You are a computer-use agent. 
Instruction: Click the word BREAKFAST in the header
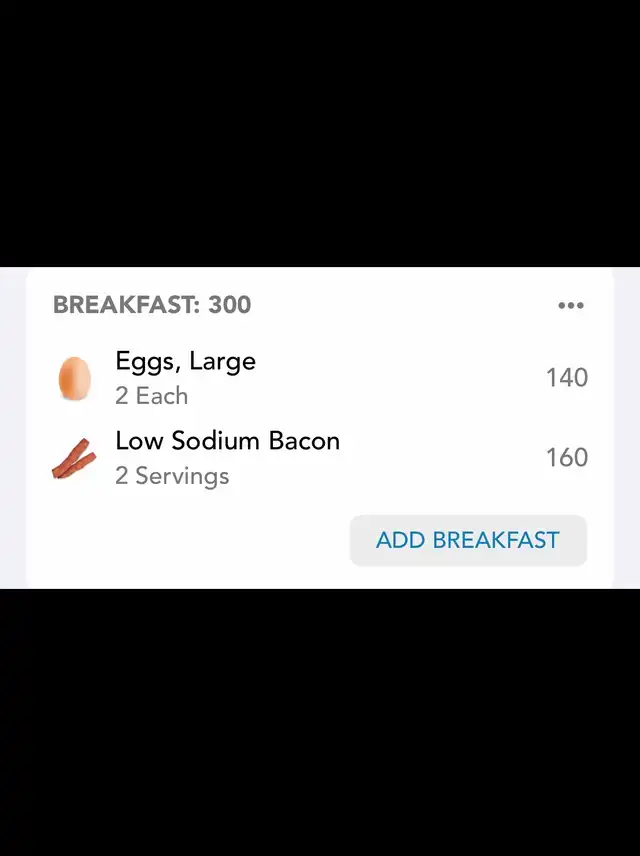(x=124, y=305)
